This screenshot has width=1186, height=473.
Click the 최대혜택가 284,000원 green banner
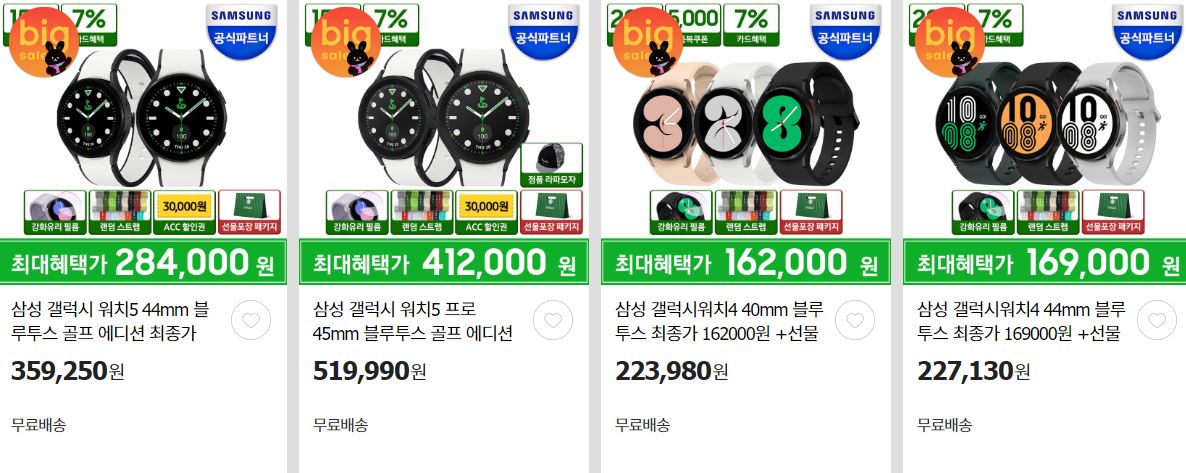click(143, 262)
